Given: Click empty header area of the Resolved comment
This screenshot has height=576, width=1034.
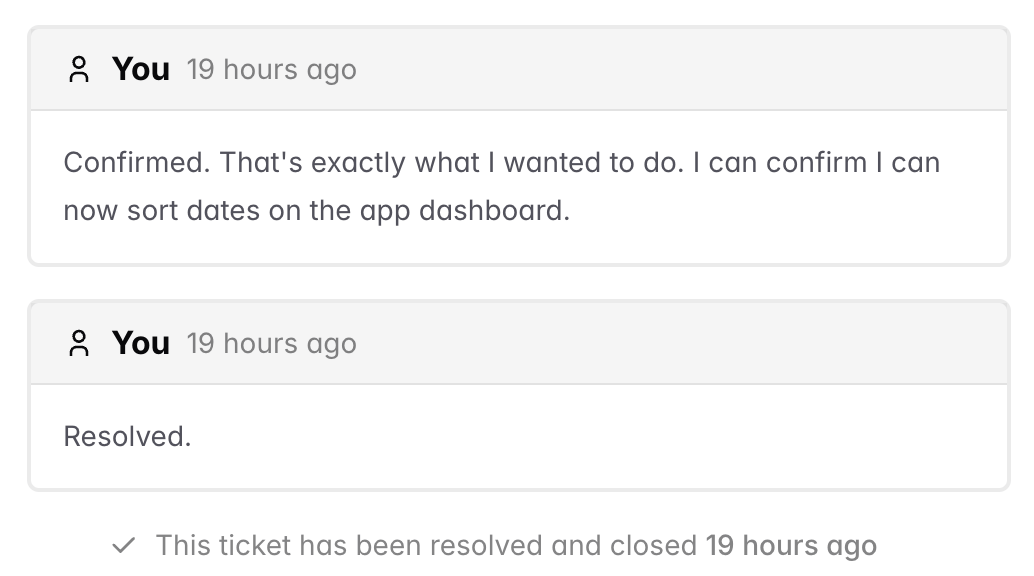Looking at the screenshot, I should pos(680,344).
